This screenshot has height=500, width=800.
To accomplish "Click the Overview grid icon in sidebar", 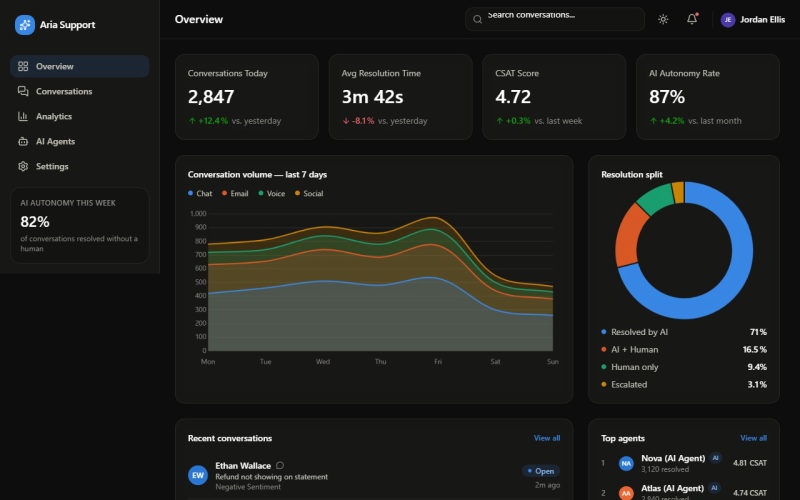I will click(x=23, y=66).
